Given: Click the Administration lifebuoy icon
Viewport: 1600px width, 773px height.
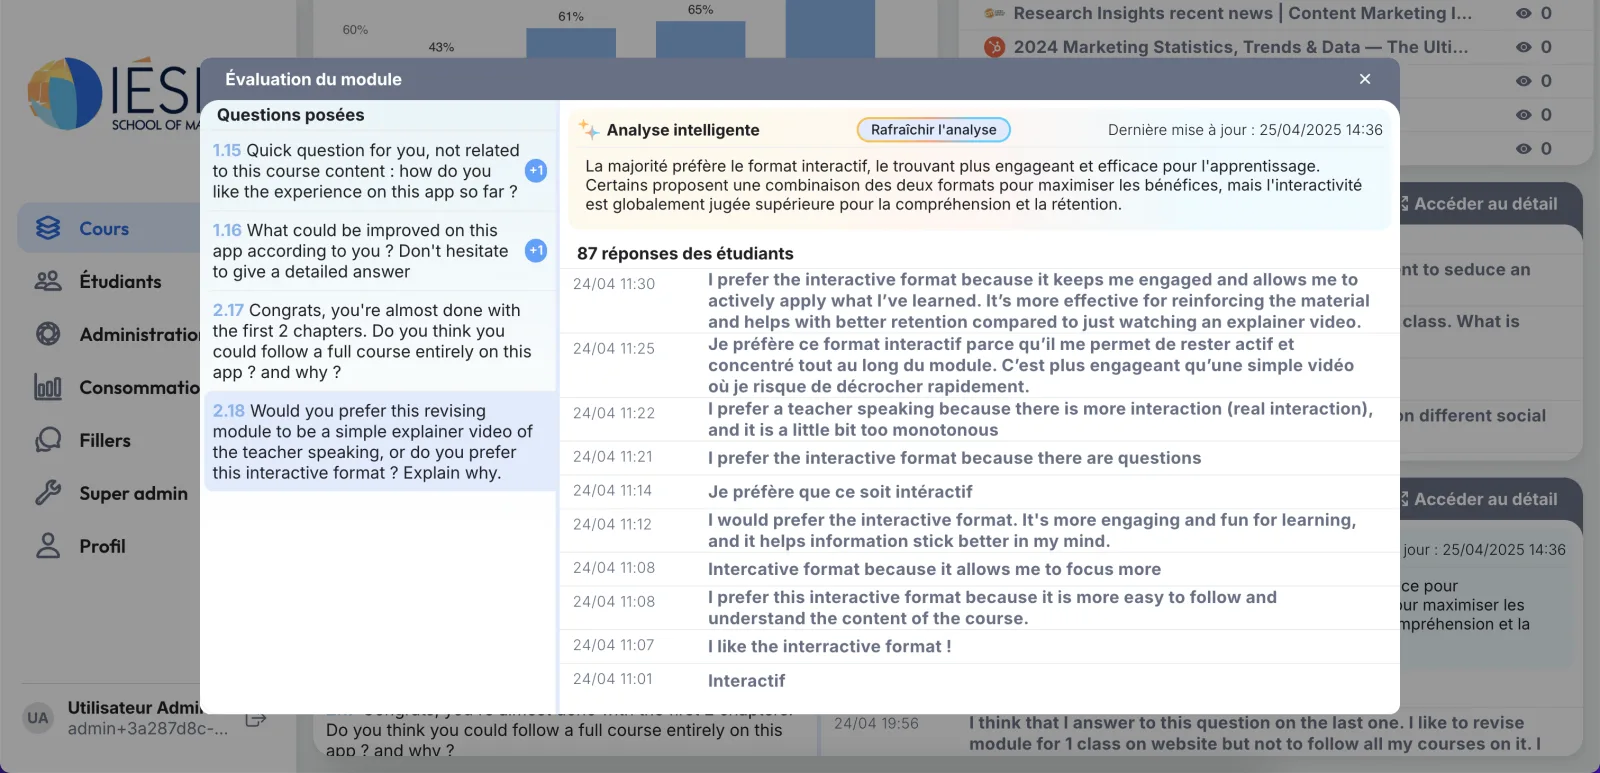Looking at the screenshot, I should pos(48,334).
